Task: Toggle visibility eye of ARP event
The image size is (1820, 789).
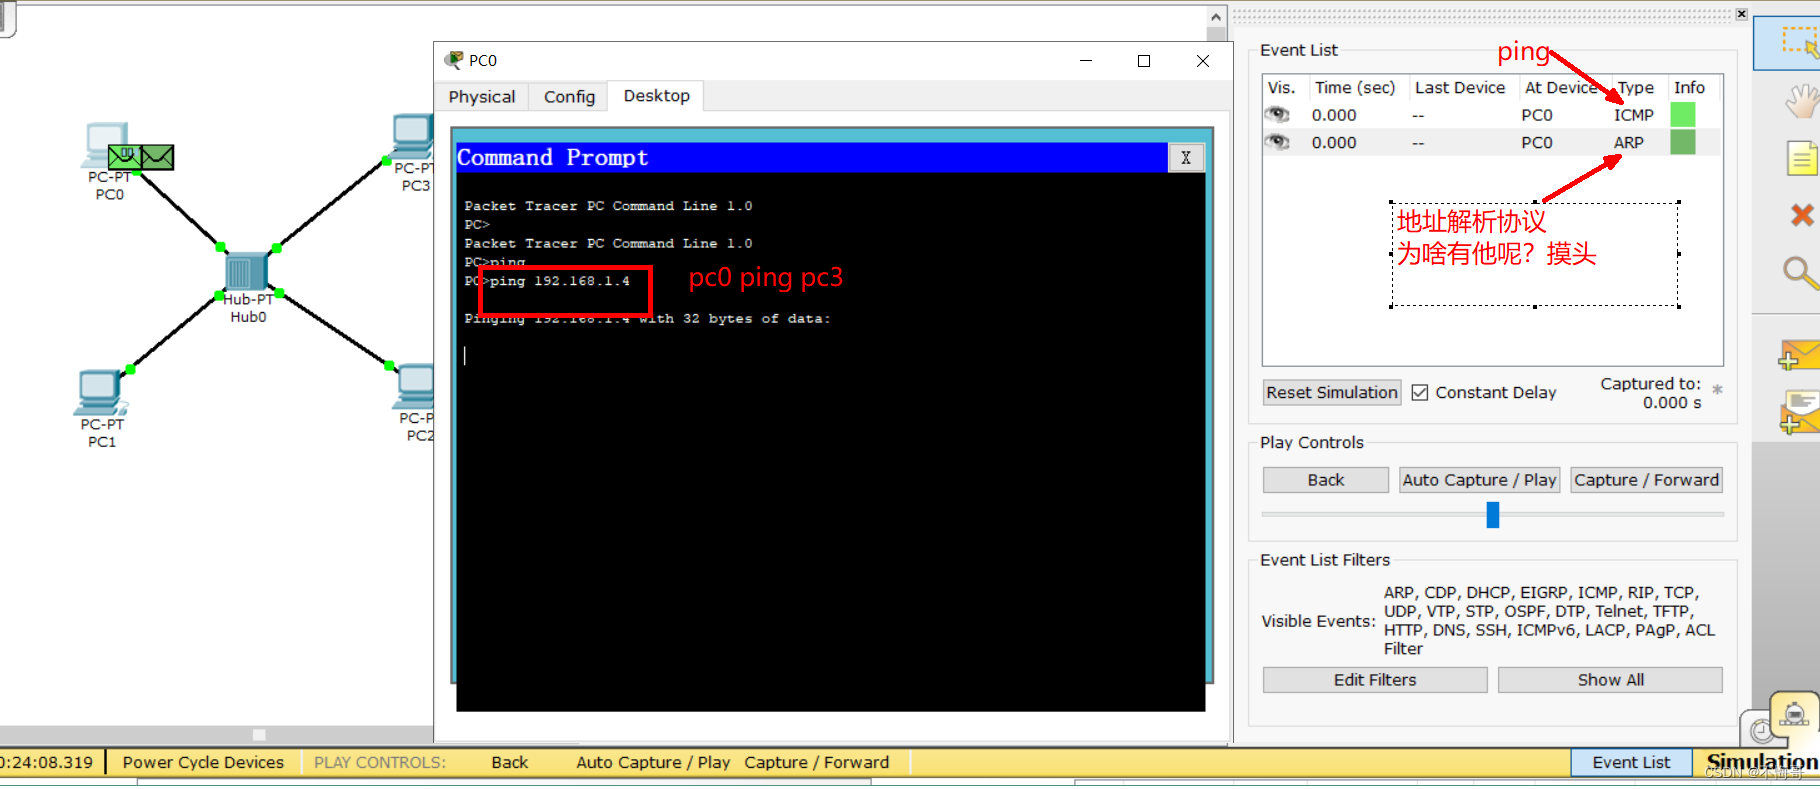Action: click(1277, 142)
